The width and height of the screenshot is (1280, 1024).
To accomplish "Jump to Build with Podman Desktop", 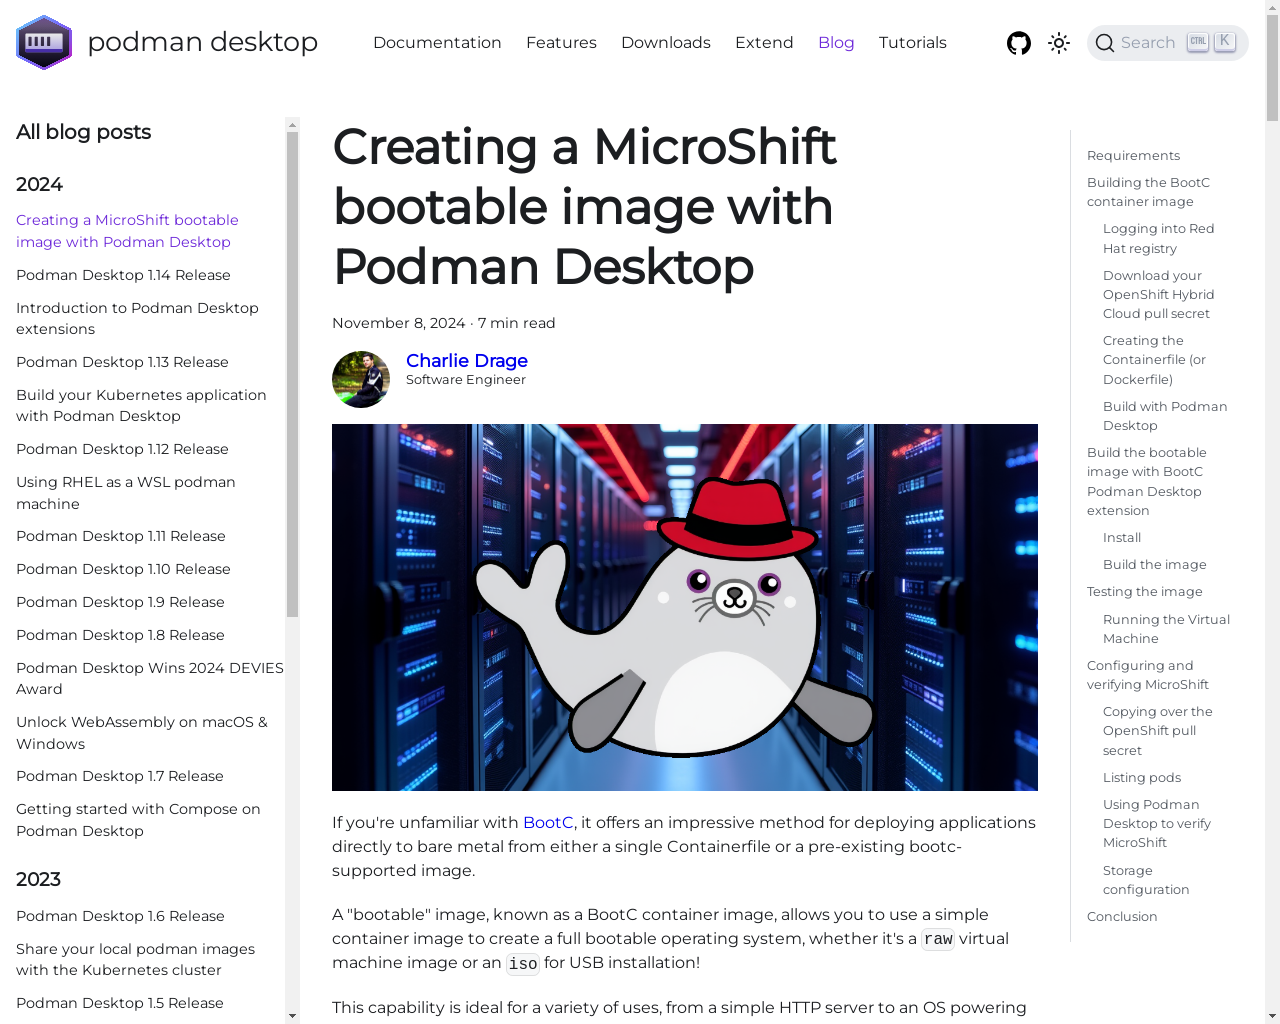I will [1165, 416].
